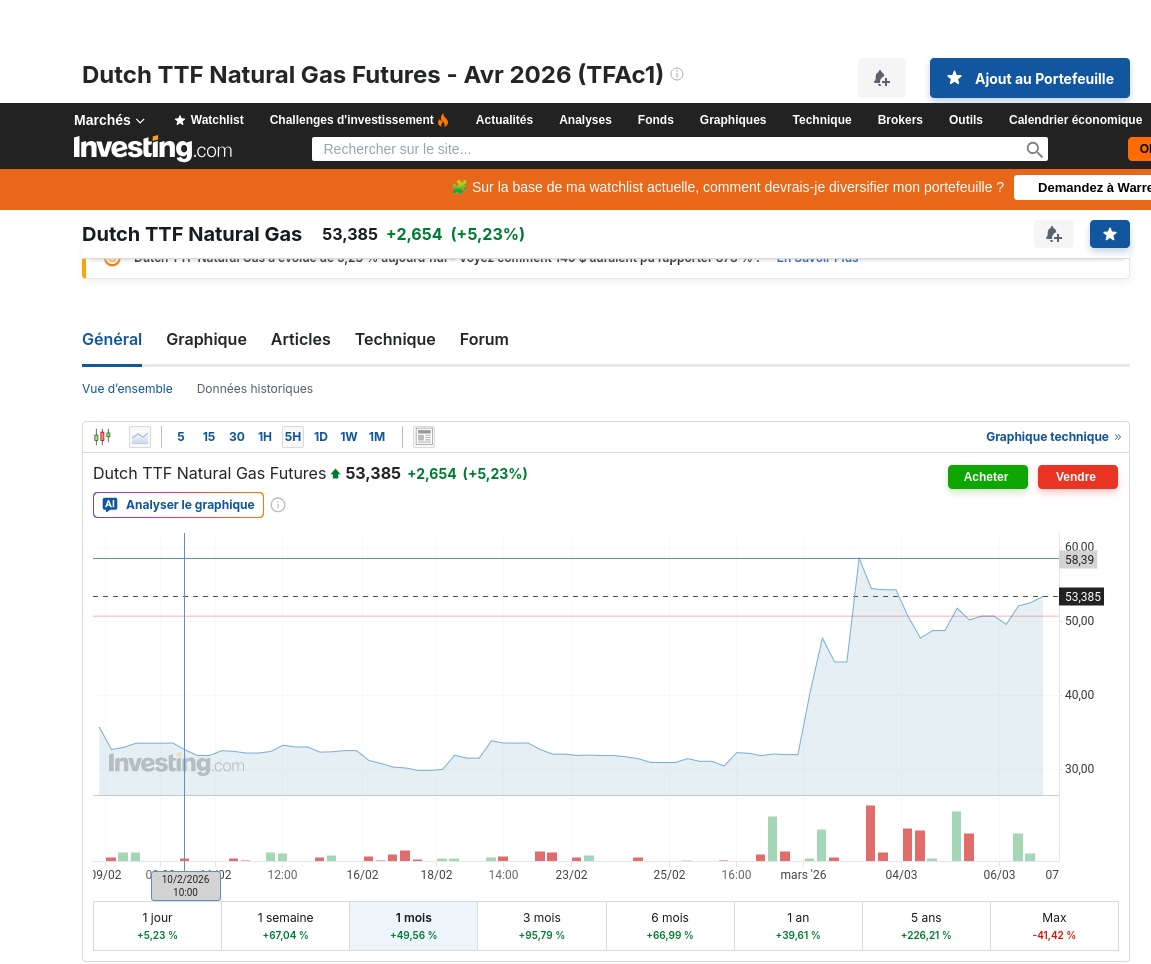This screenshot has height=964, width=1151.
Task: Open the Fonds menu
Action: [656, 120]
